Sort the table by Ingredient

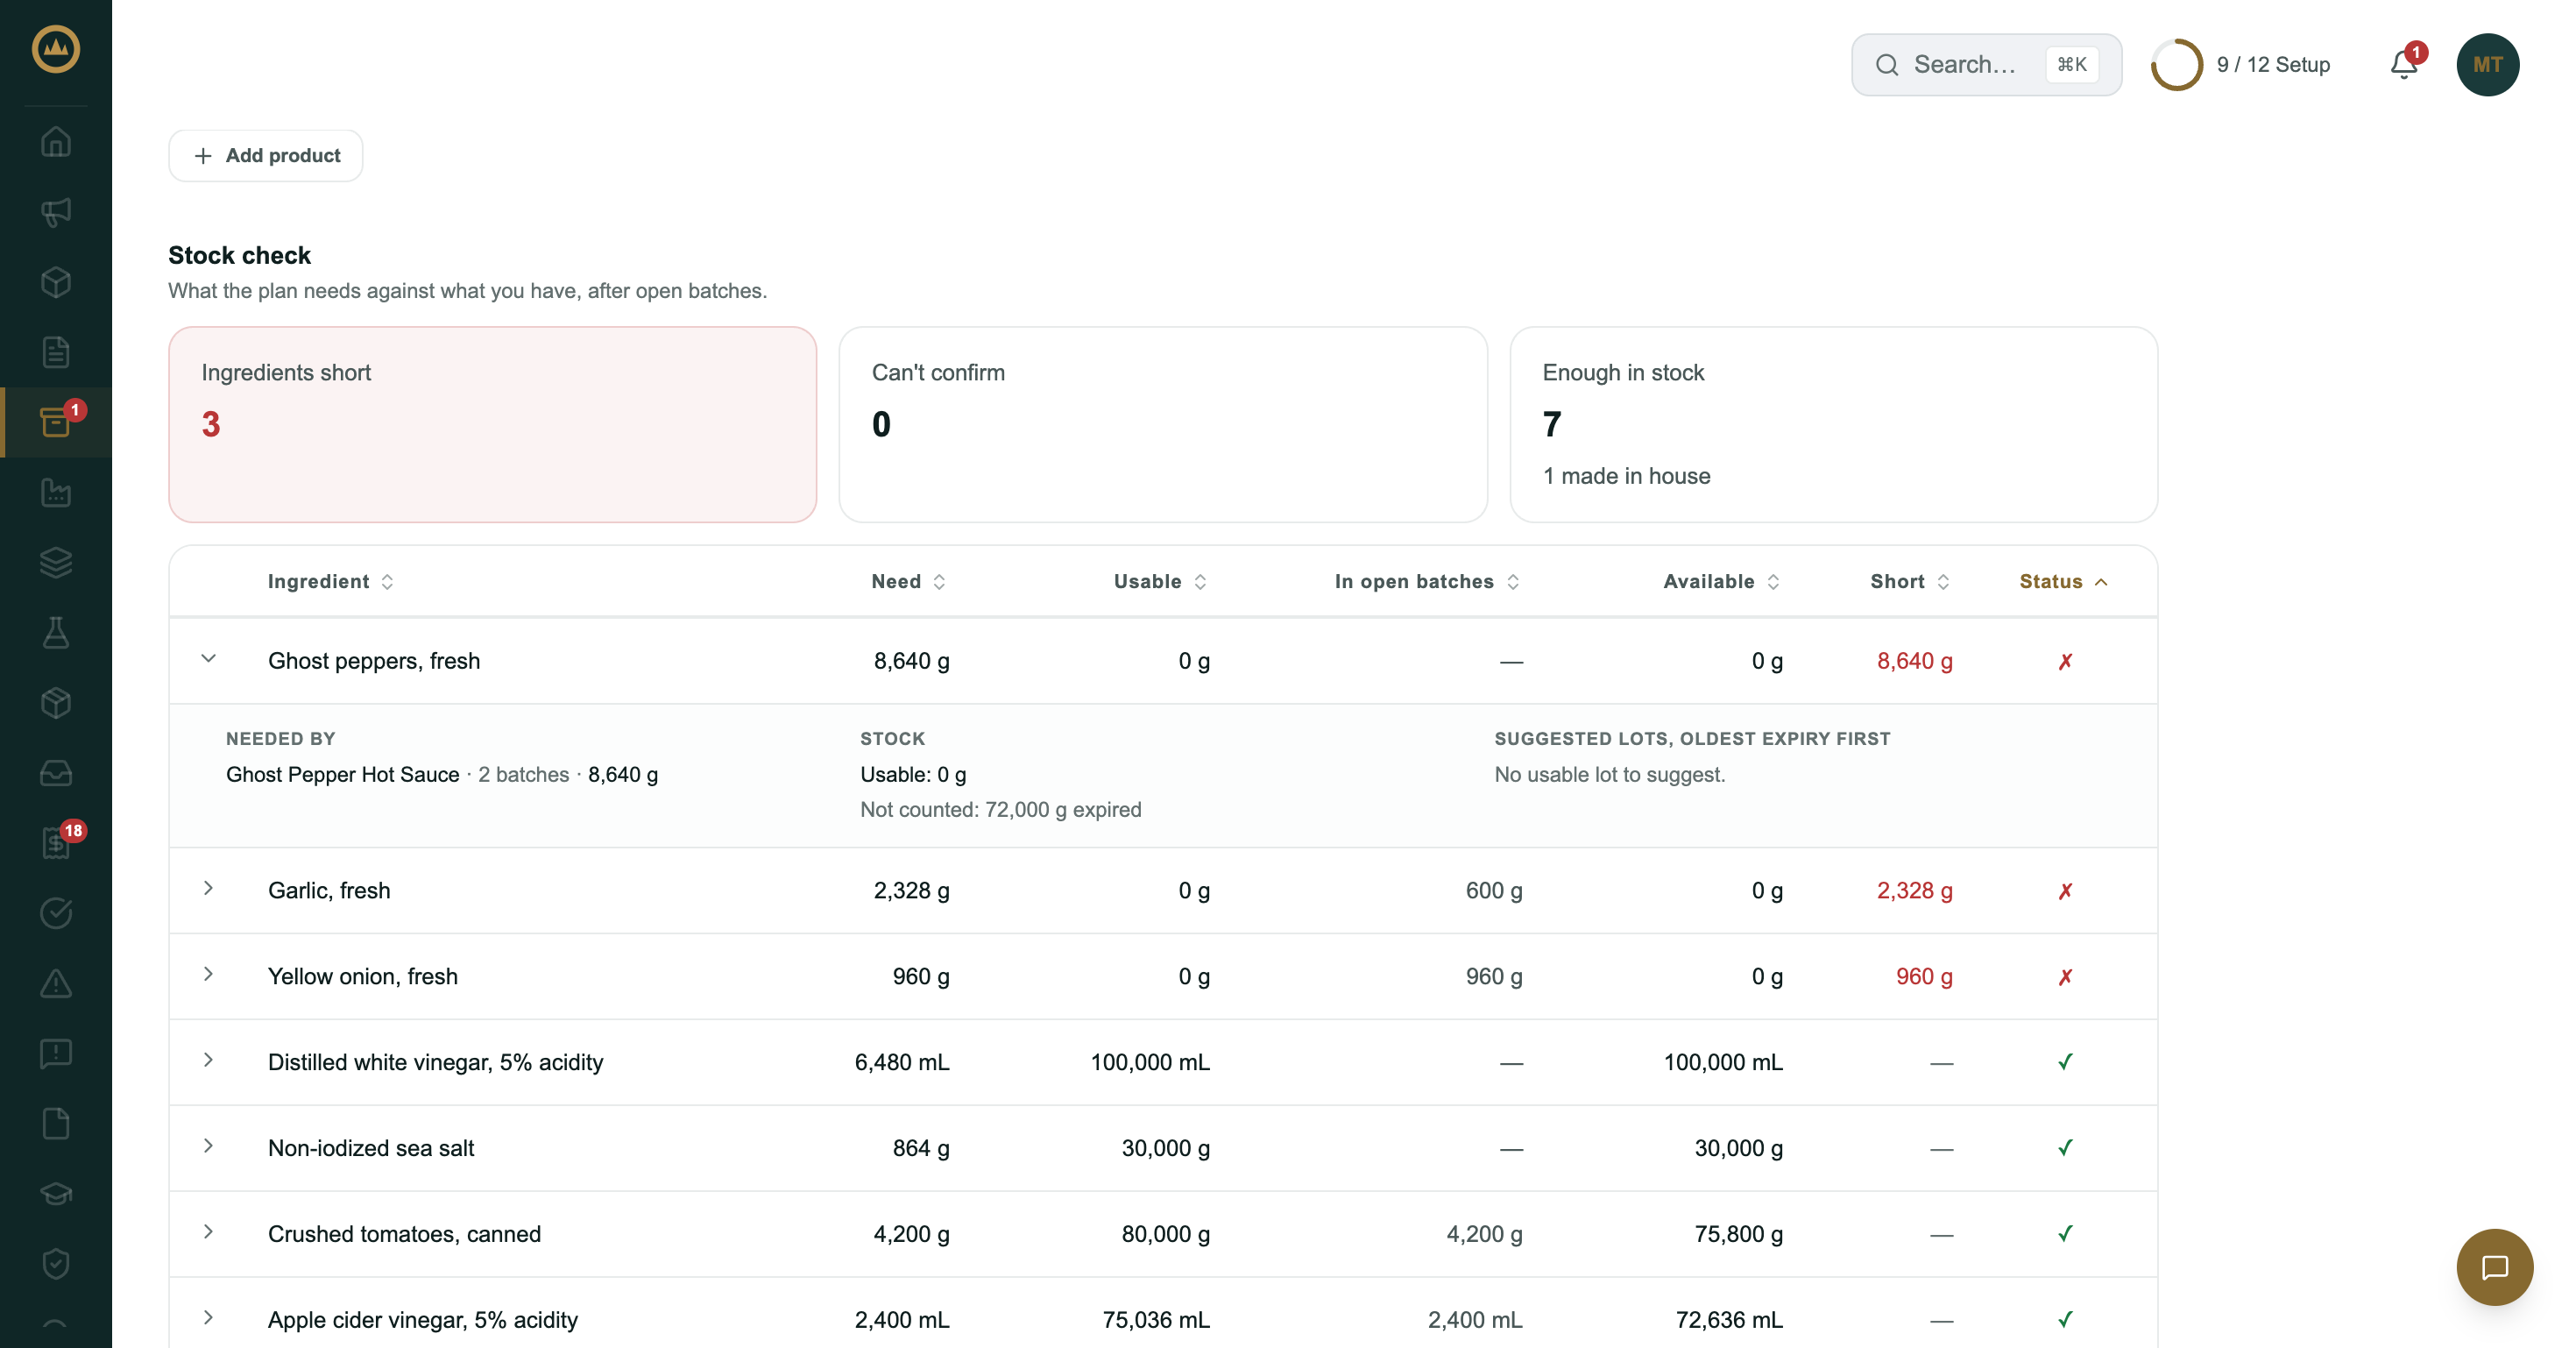[x=331, y=582]
